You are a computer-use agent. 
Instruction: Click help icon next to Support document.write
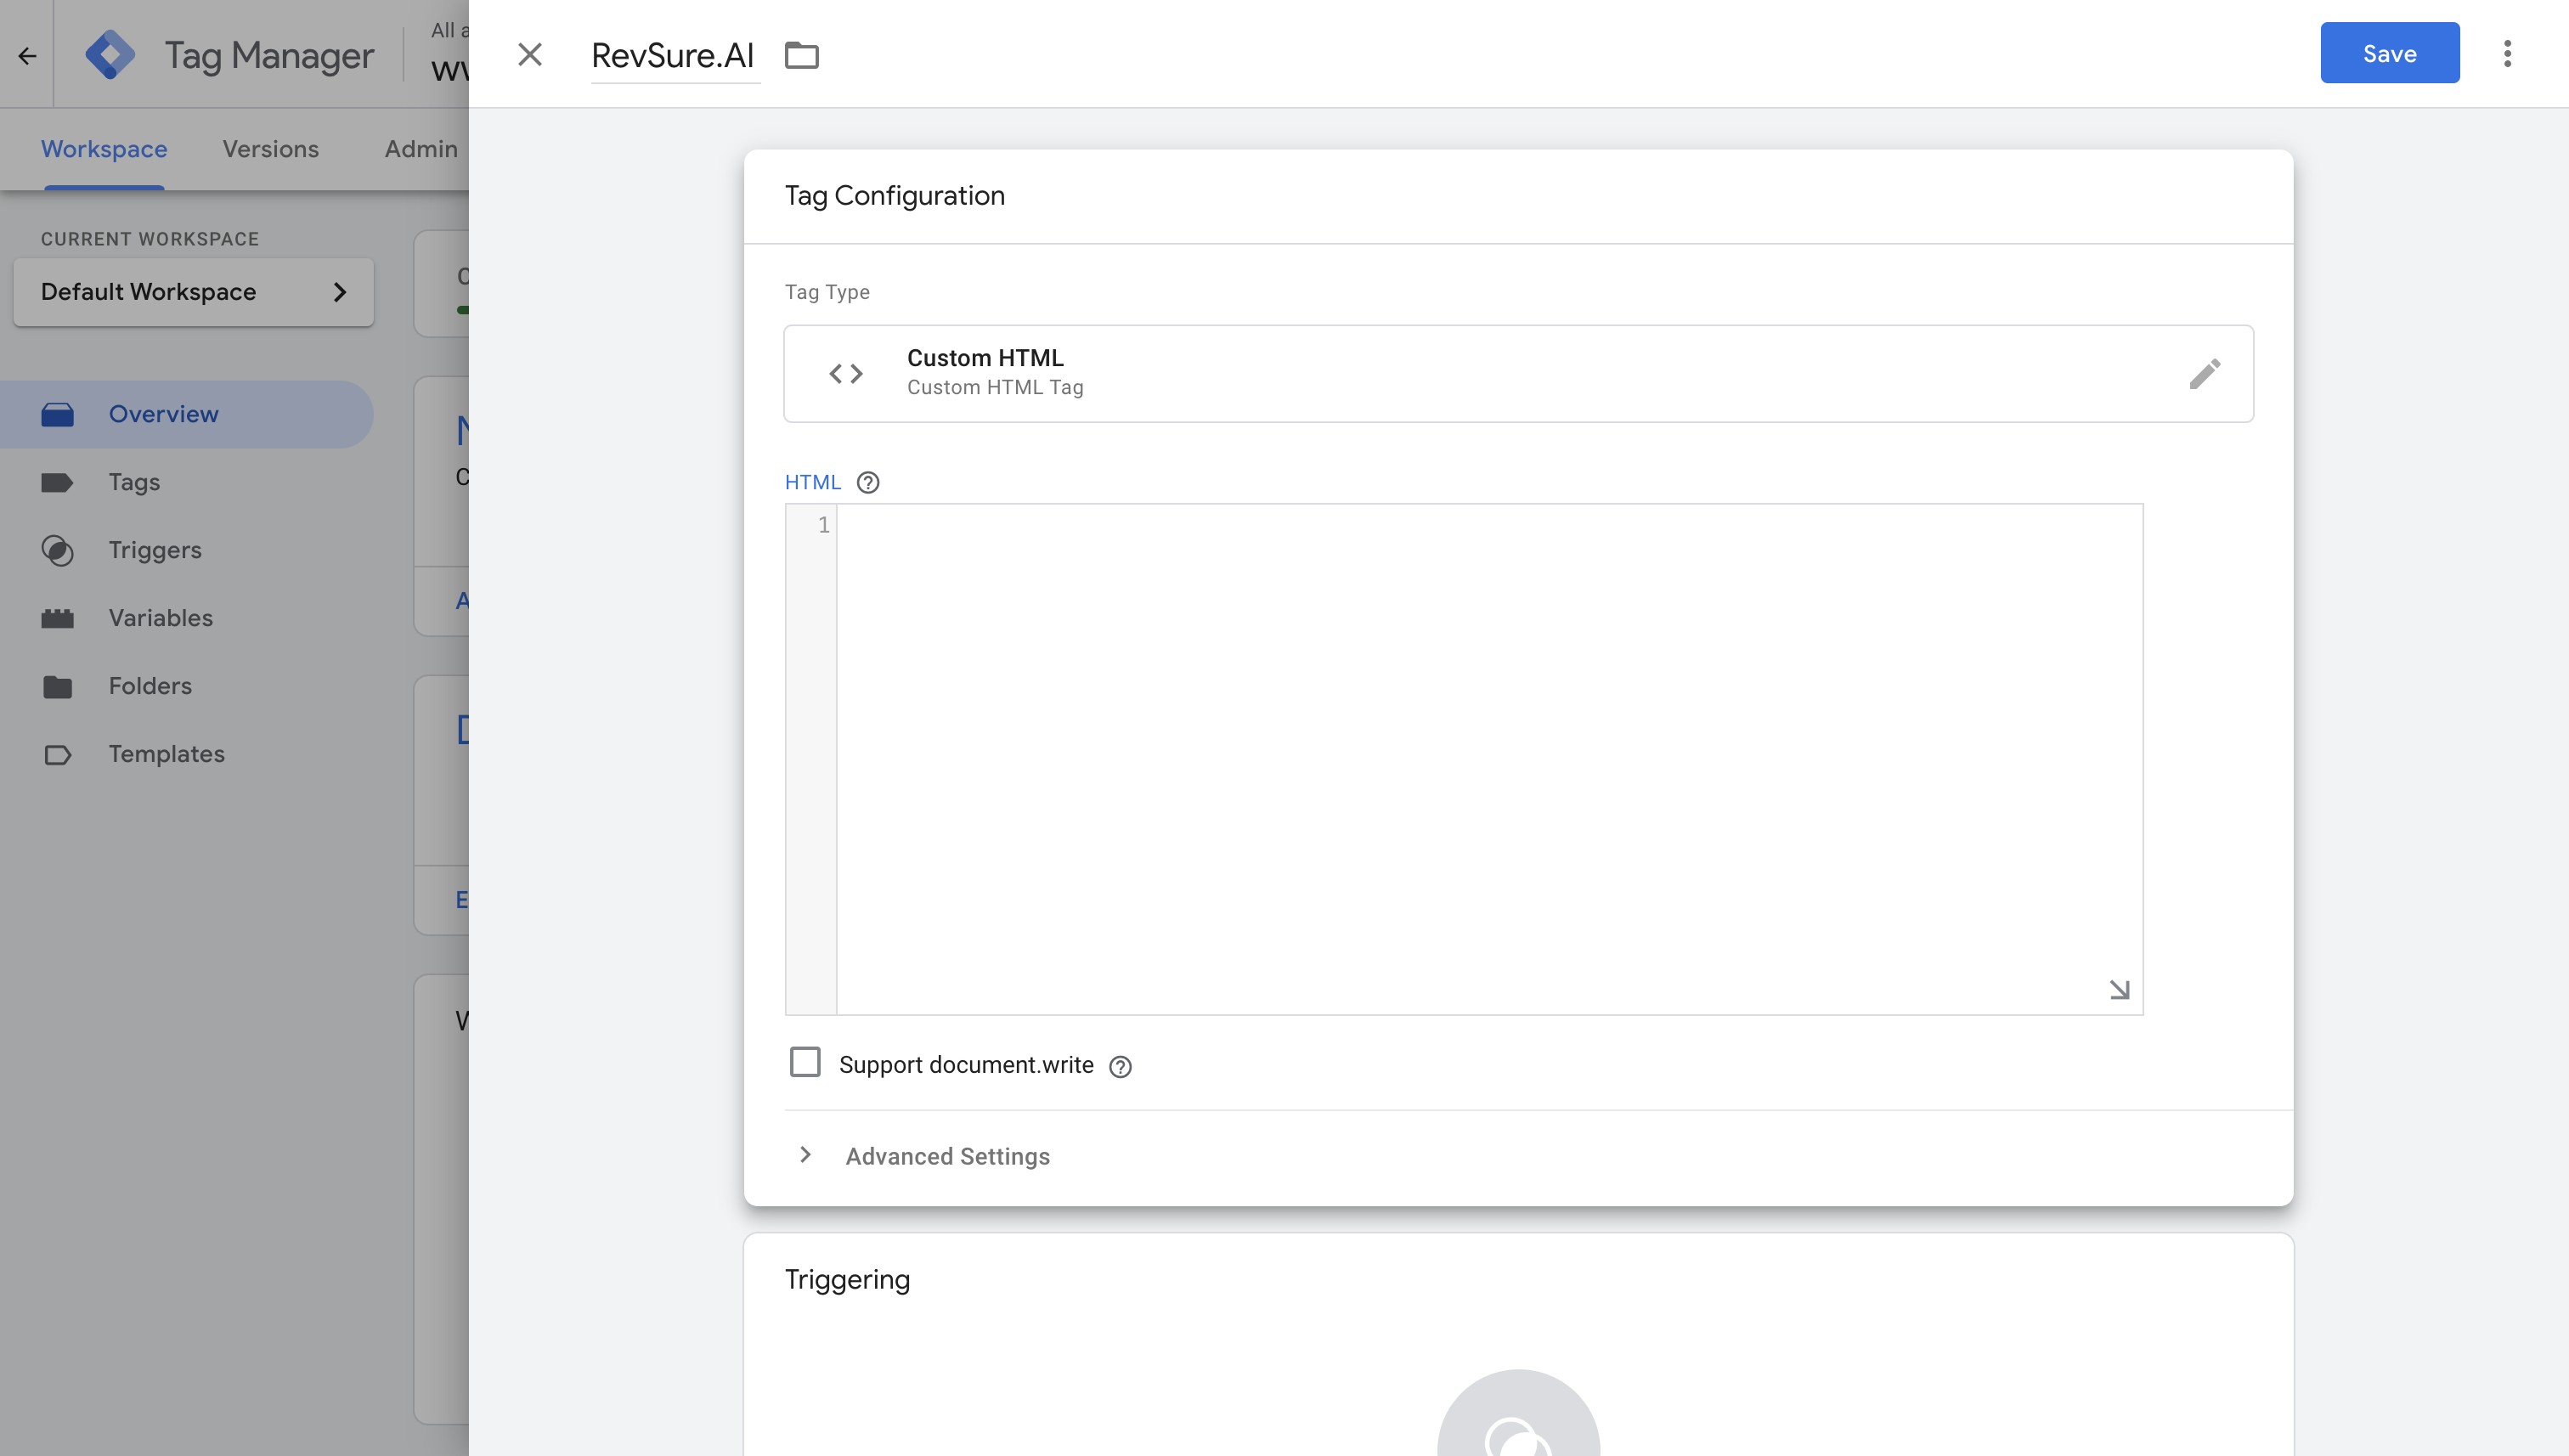pos(1120,1067)
